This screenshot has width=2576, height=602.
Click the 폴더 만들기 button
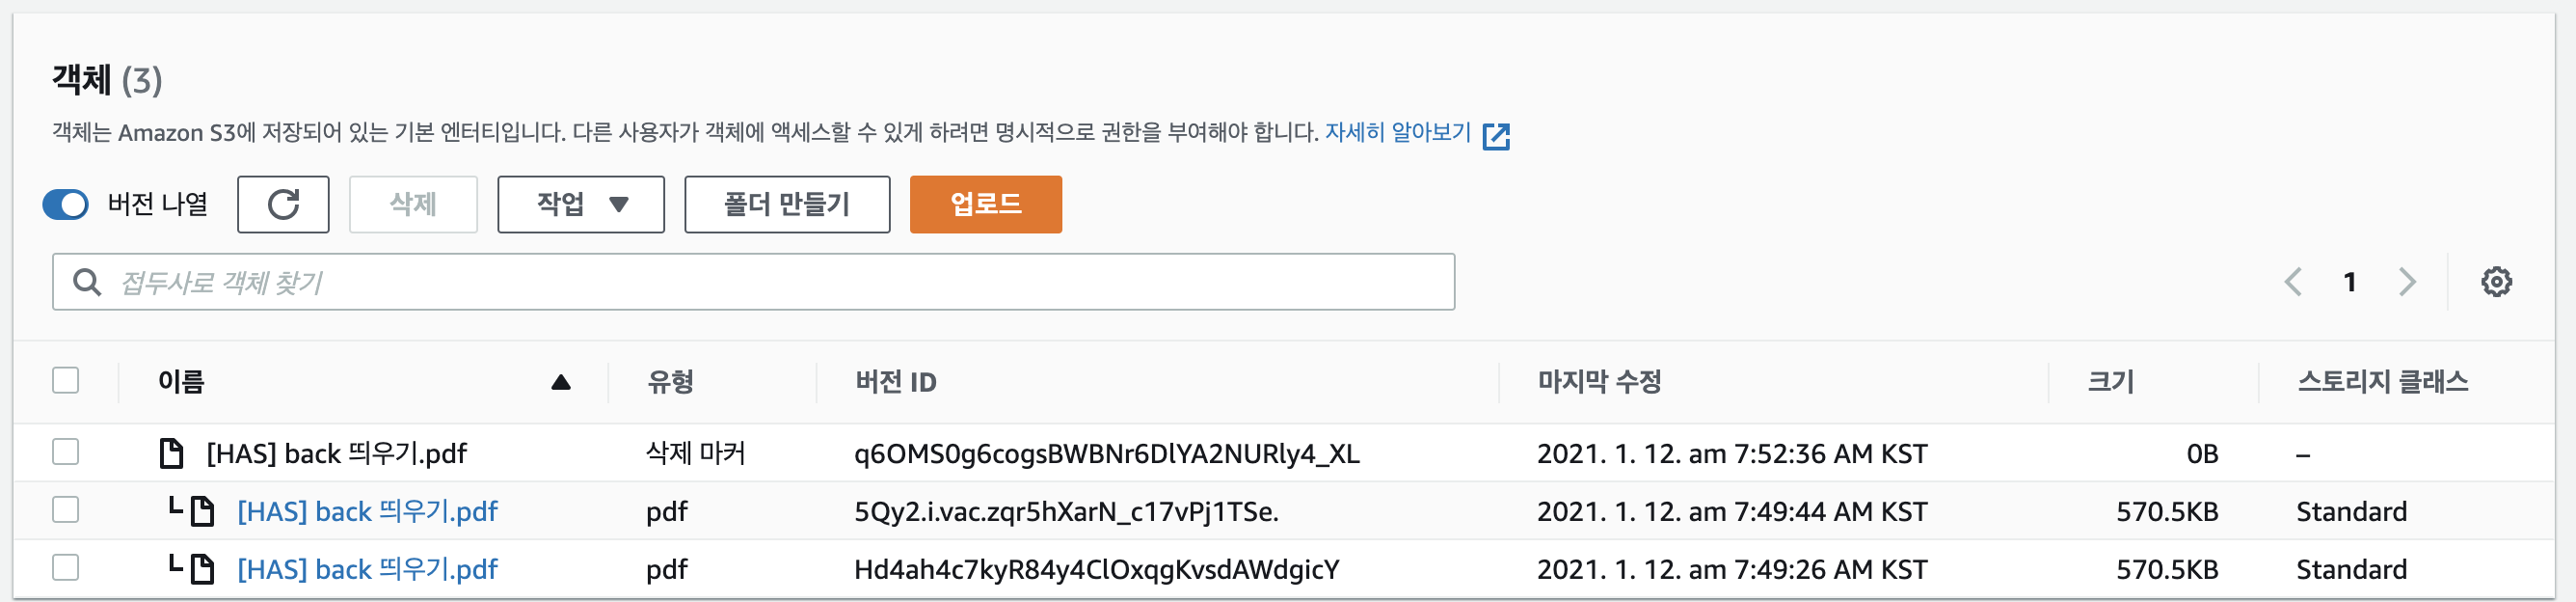pos(787,205)
